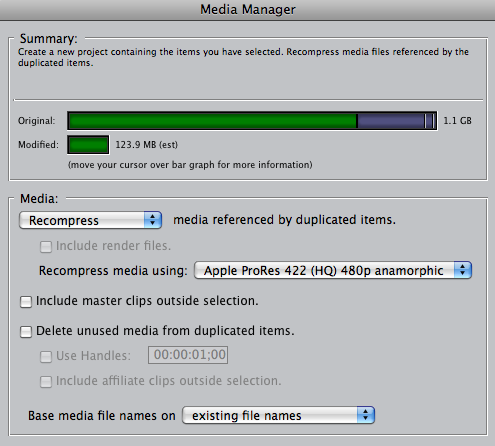
Task: Click the purple segment of the Original bar
Action: coord(390,121)
